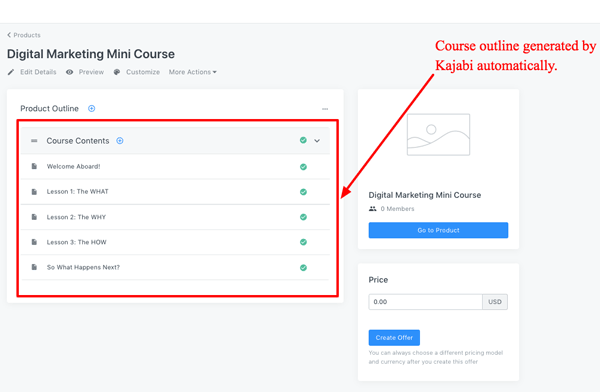Toggle So What Happens Next? status check

pos(303,268)
